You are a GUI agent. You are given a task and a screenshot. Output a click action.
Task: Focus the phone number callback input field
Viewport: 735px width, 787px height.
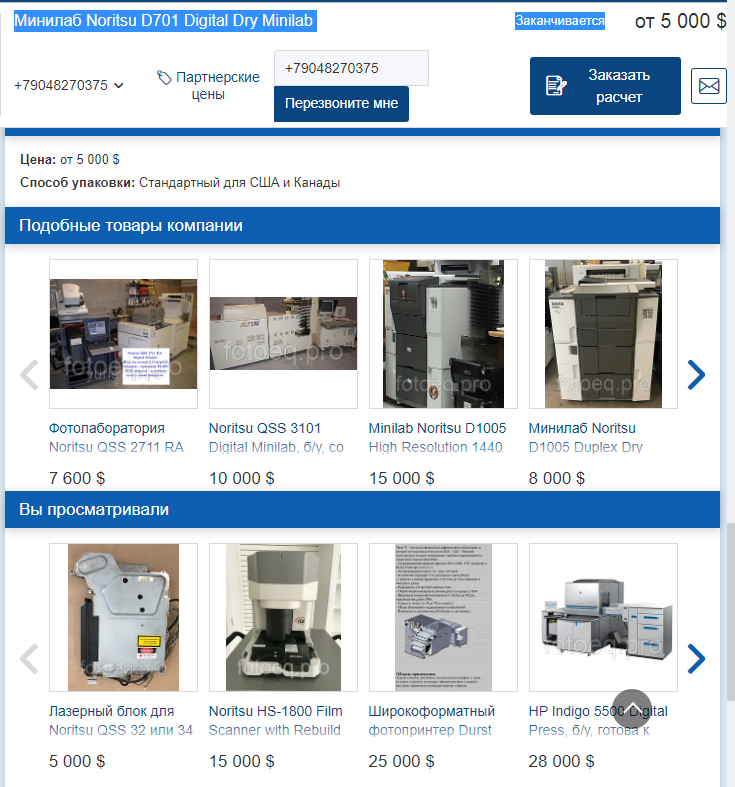(x=351, y=68)
